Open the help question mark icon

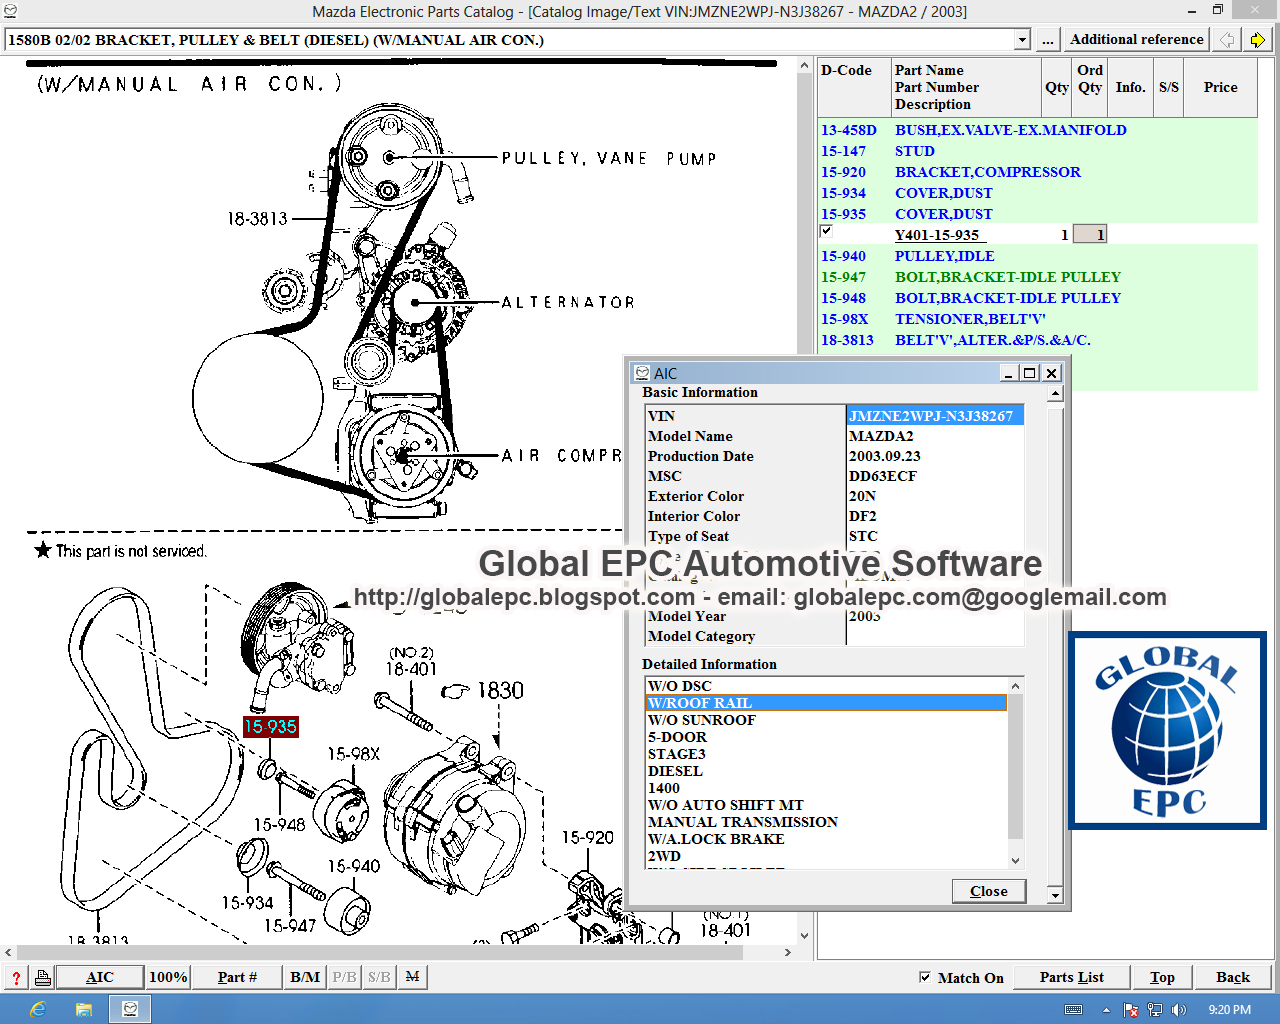(x=16, y=977)
